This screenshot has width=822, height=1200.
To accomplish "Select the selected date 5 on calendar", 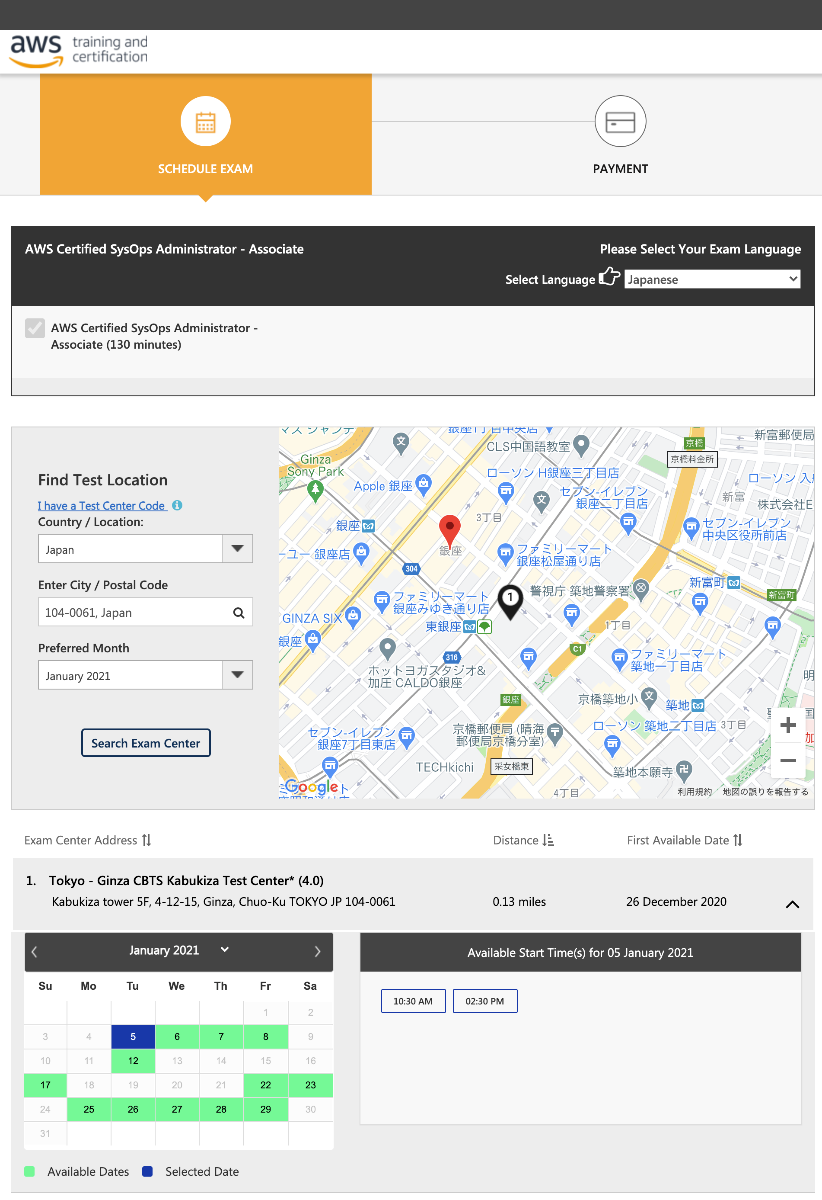I will (133, 1037).
